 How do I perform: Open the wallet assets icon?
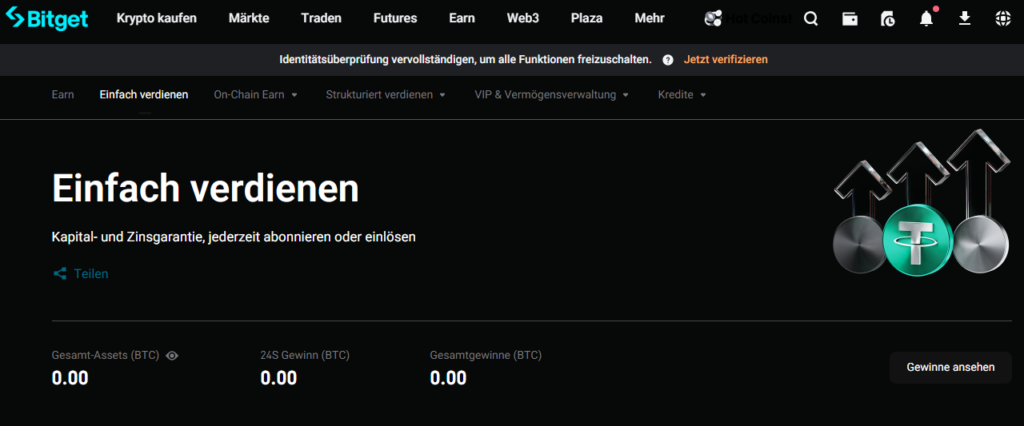click(x=849, y=19)
